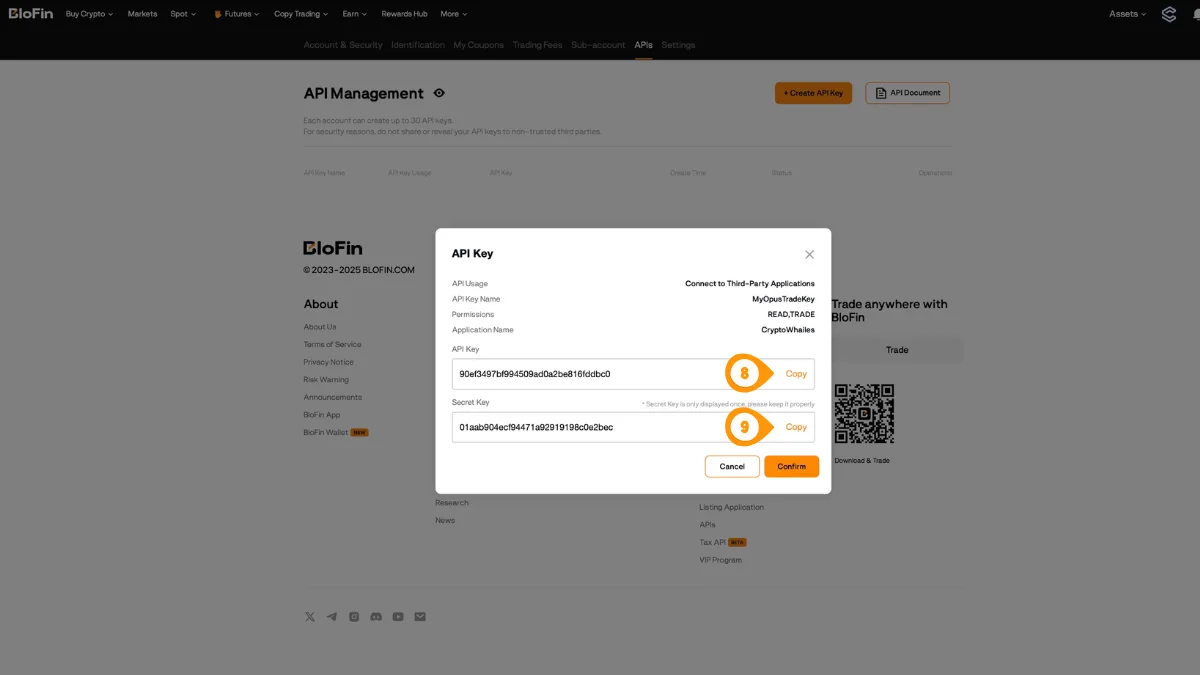Open the Tax API footer link
This screenshot has height=675, width=1200.
[x=712, y=542]
